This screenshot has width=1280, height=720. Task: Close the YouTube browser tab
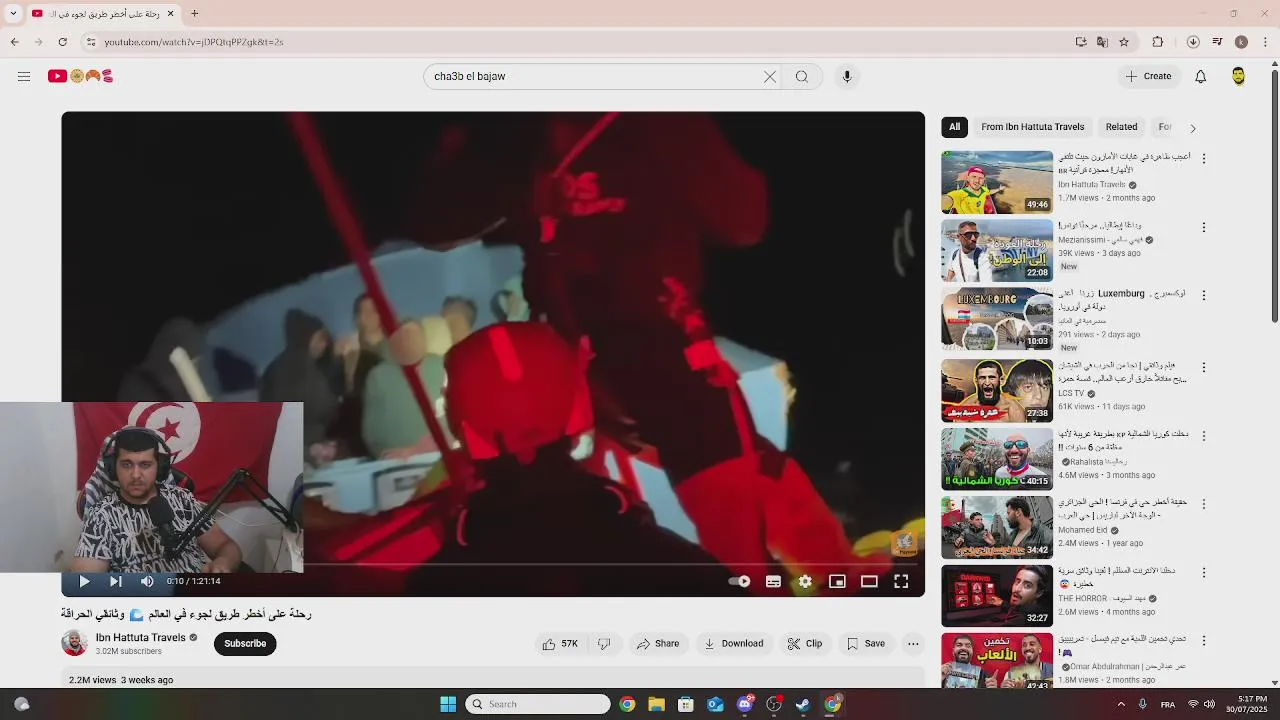[x=170, y=14]
